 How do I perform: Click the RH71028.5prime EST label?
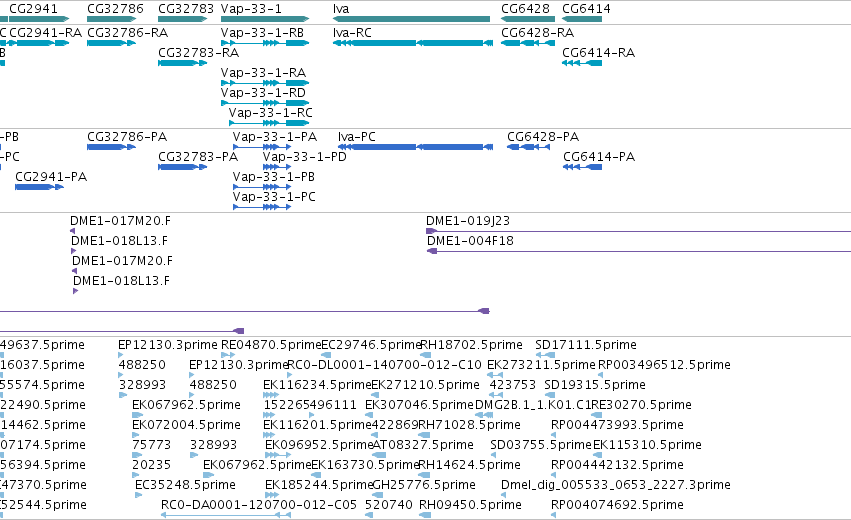point(469,425)
